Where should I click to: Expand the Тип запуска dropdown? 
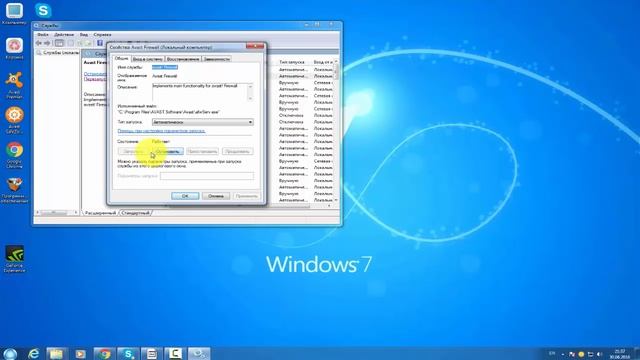[x=203, y=122]
